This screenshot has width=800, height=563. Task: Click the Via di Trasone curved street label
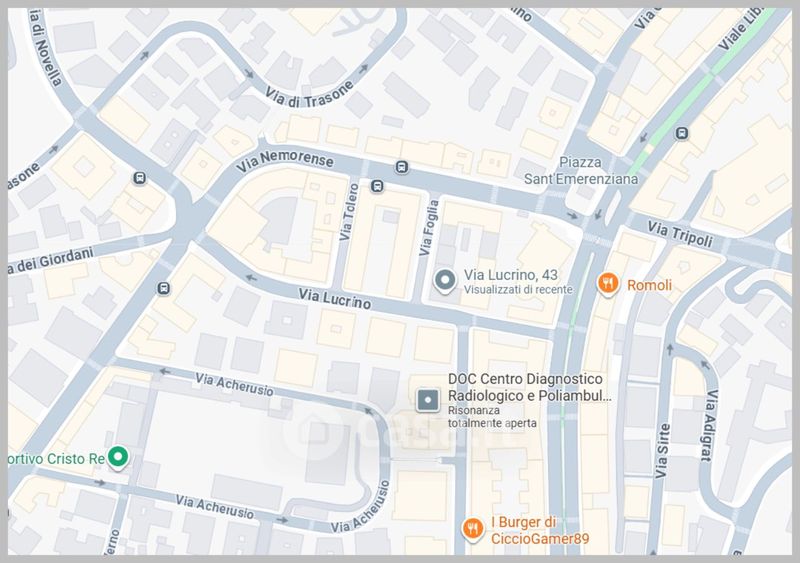(x=309, y=95)
